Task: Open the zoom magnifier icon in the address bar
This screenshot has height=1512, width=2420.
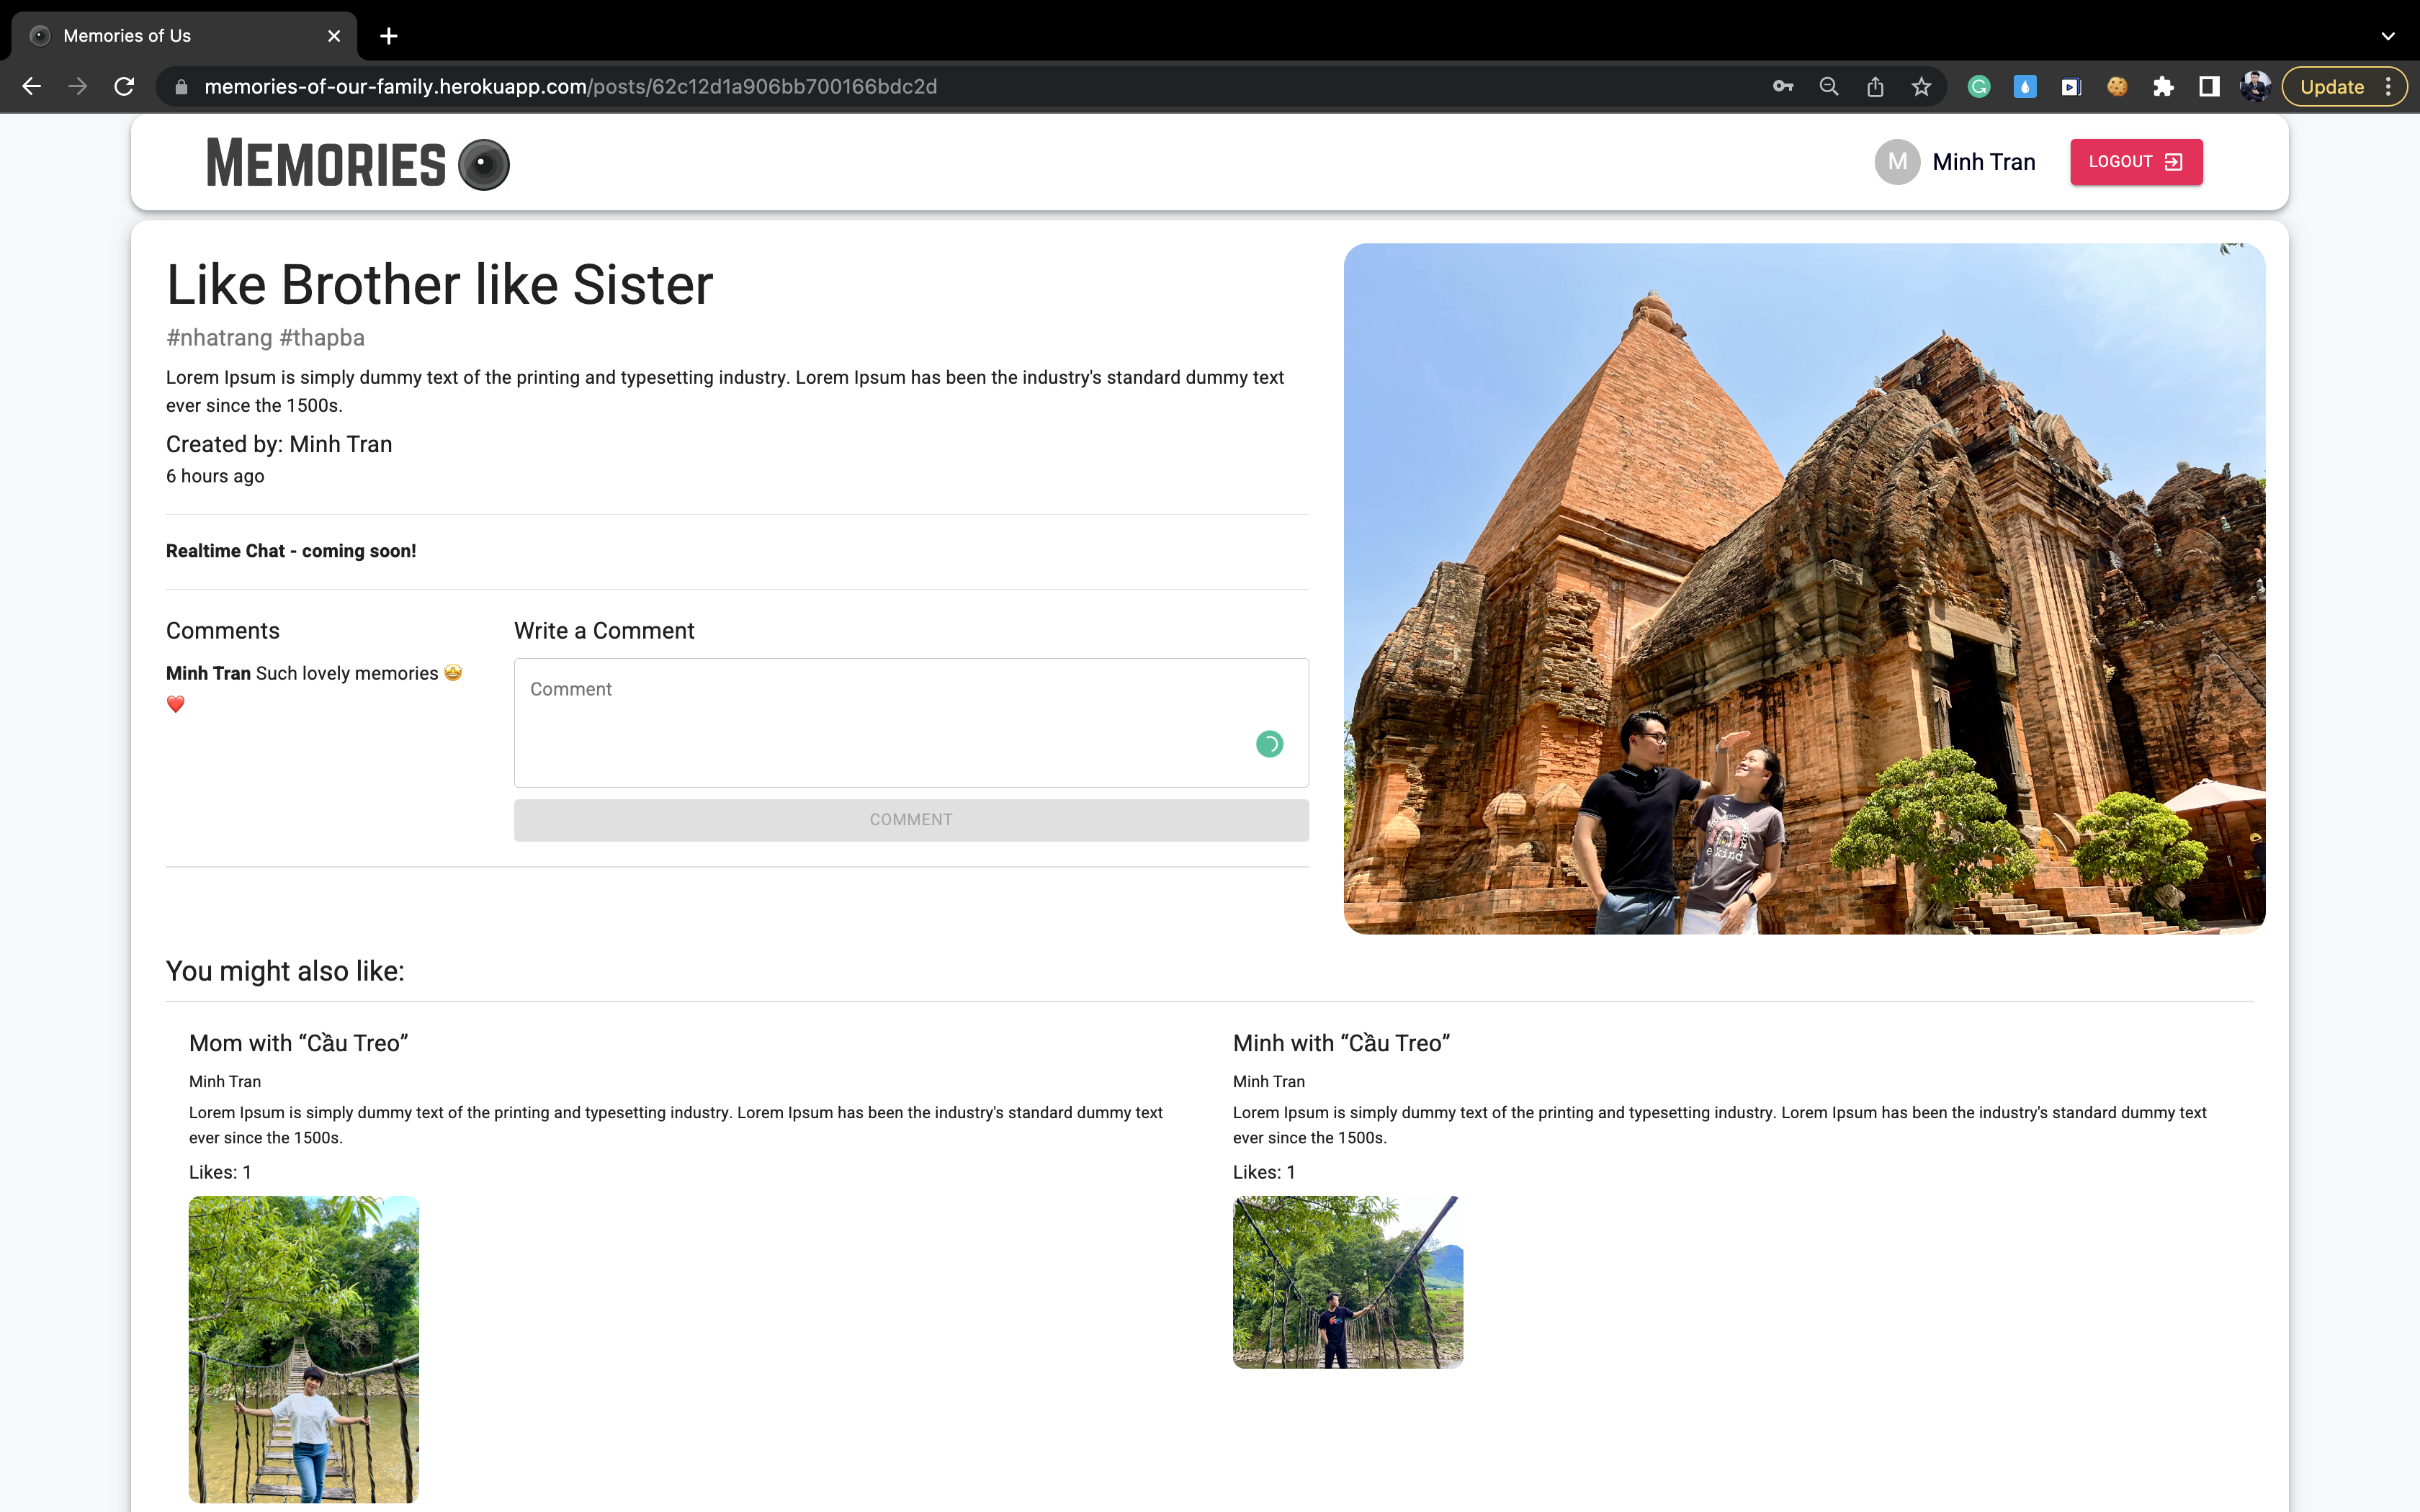Action: [x=1829, y=87]
